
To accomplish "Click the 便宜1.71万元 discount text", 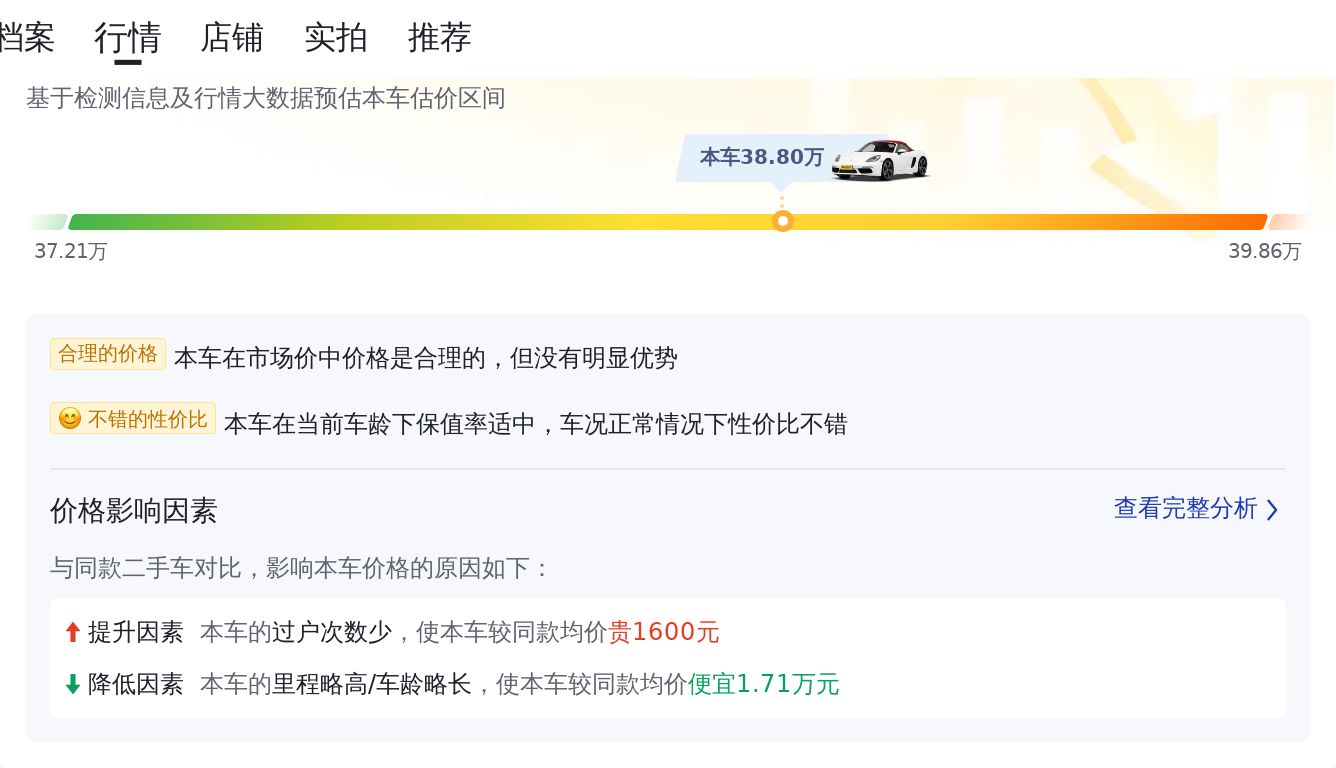I will coord(764,684).
